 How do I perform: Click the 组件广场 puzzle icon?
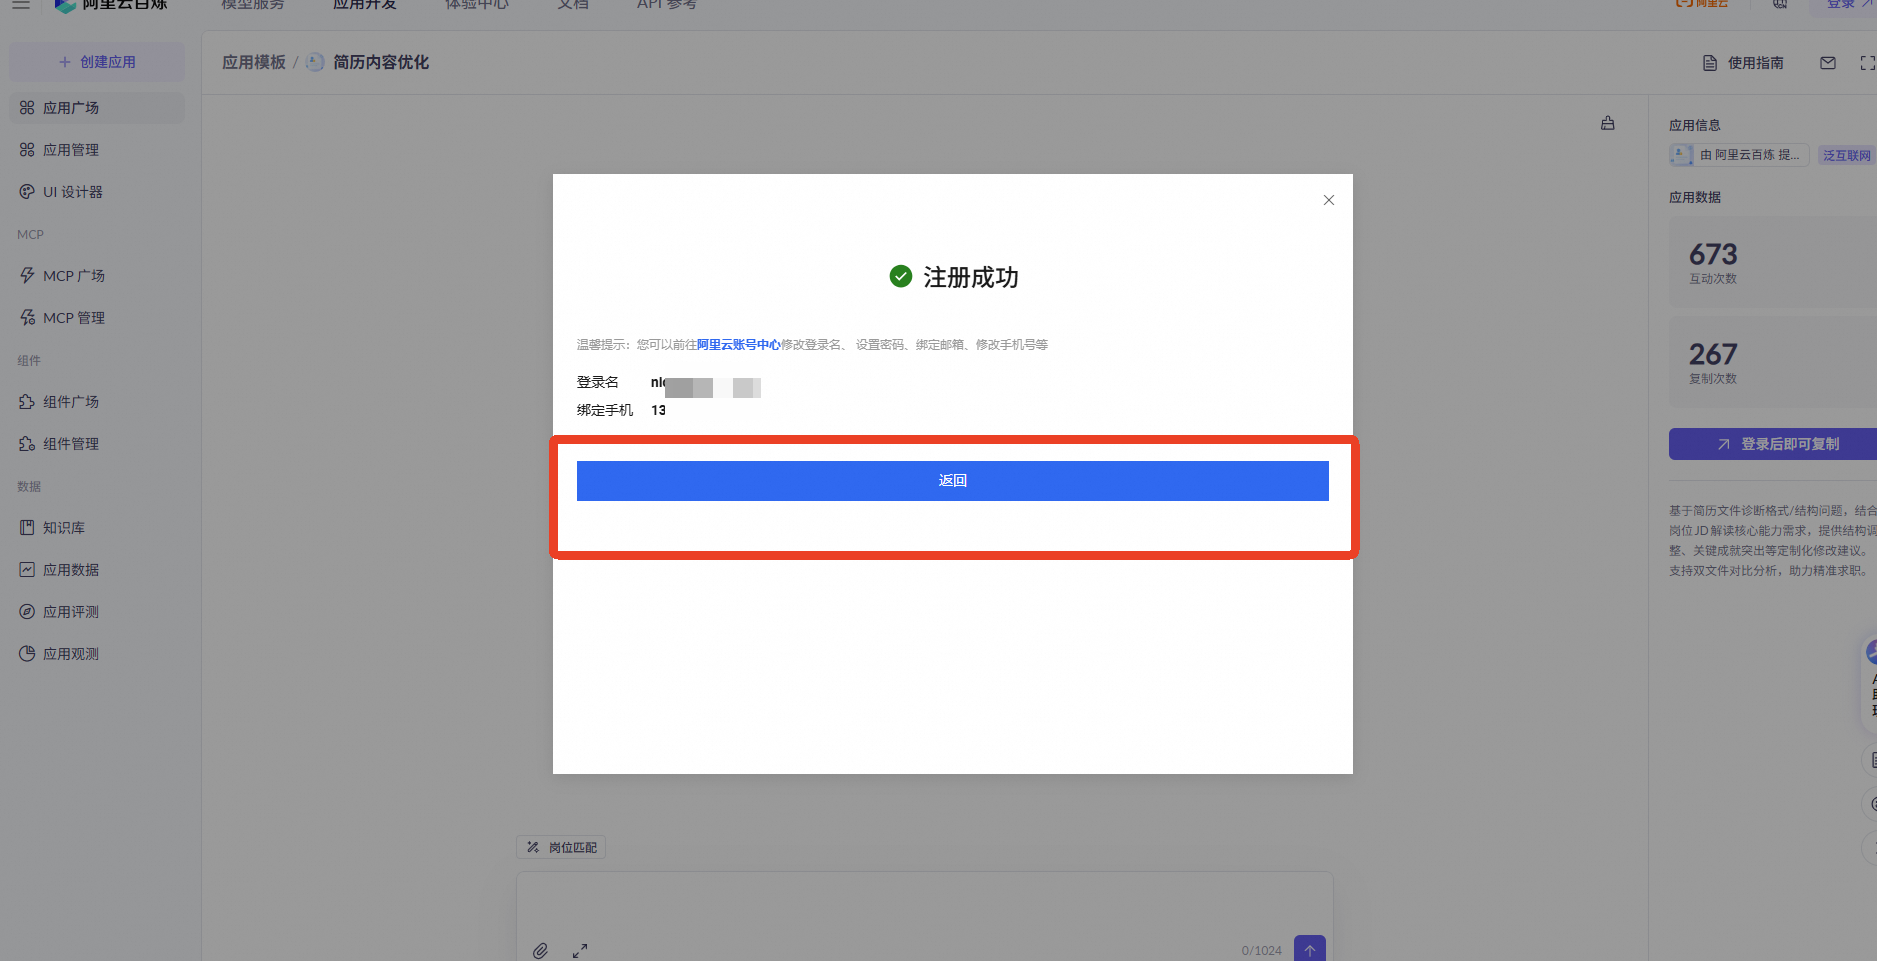[27, 402]
